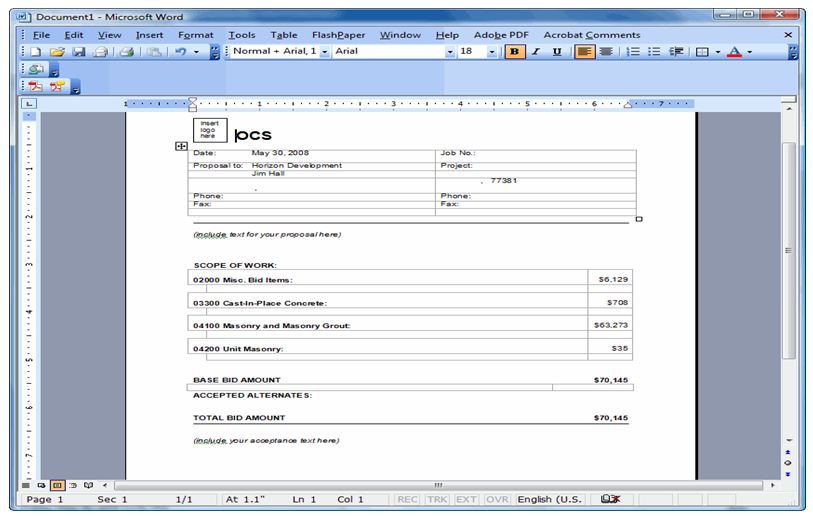This screenshot has height=516, width=813.
Task: Open the FlashPaper menu
Action: tap(338, 34)
